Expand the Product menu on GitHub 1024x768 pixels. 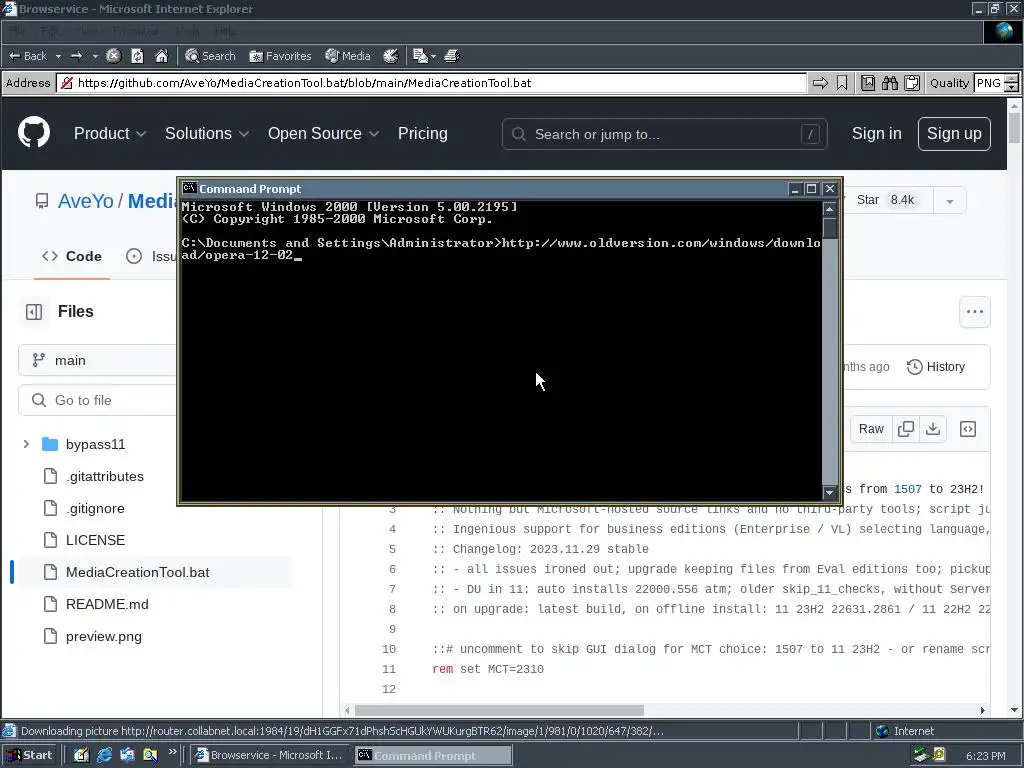(x=110, y=133)
